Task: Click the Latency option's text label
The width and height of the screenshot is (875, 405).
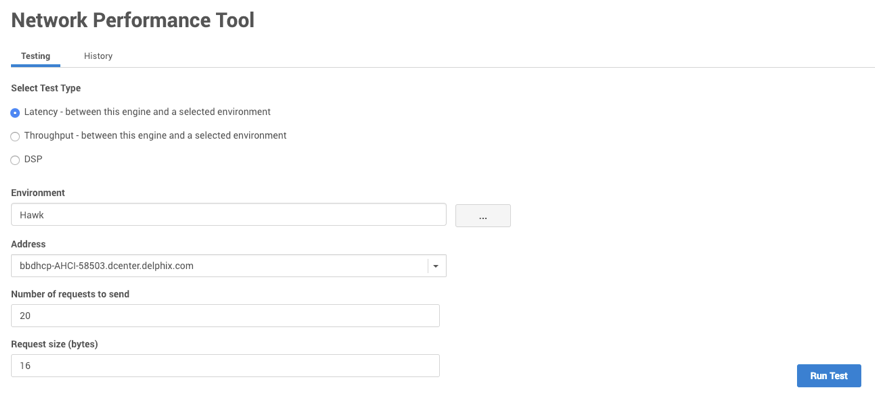Action: pos(147,112)
